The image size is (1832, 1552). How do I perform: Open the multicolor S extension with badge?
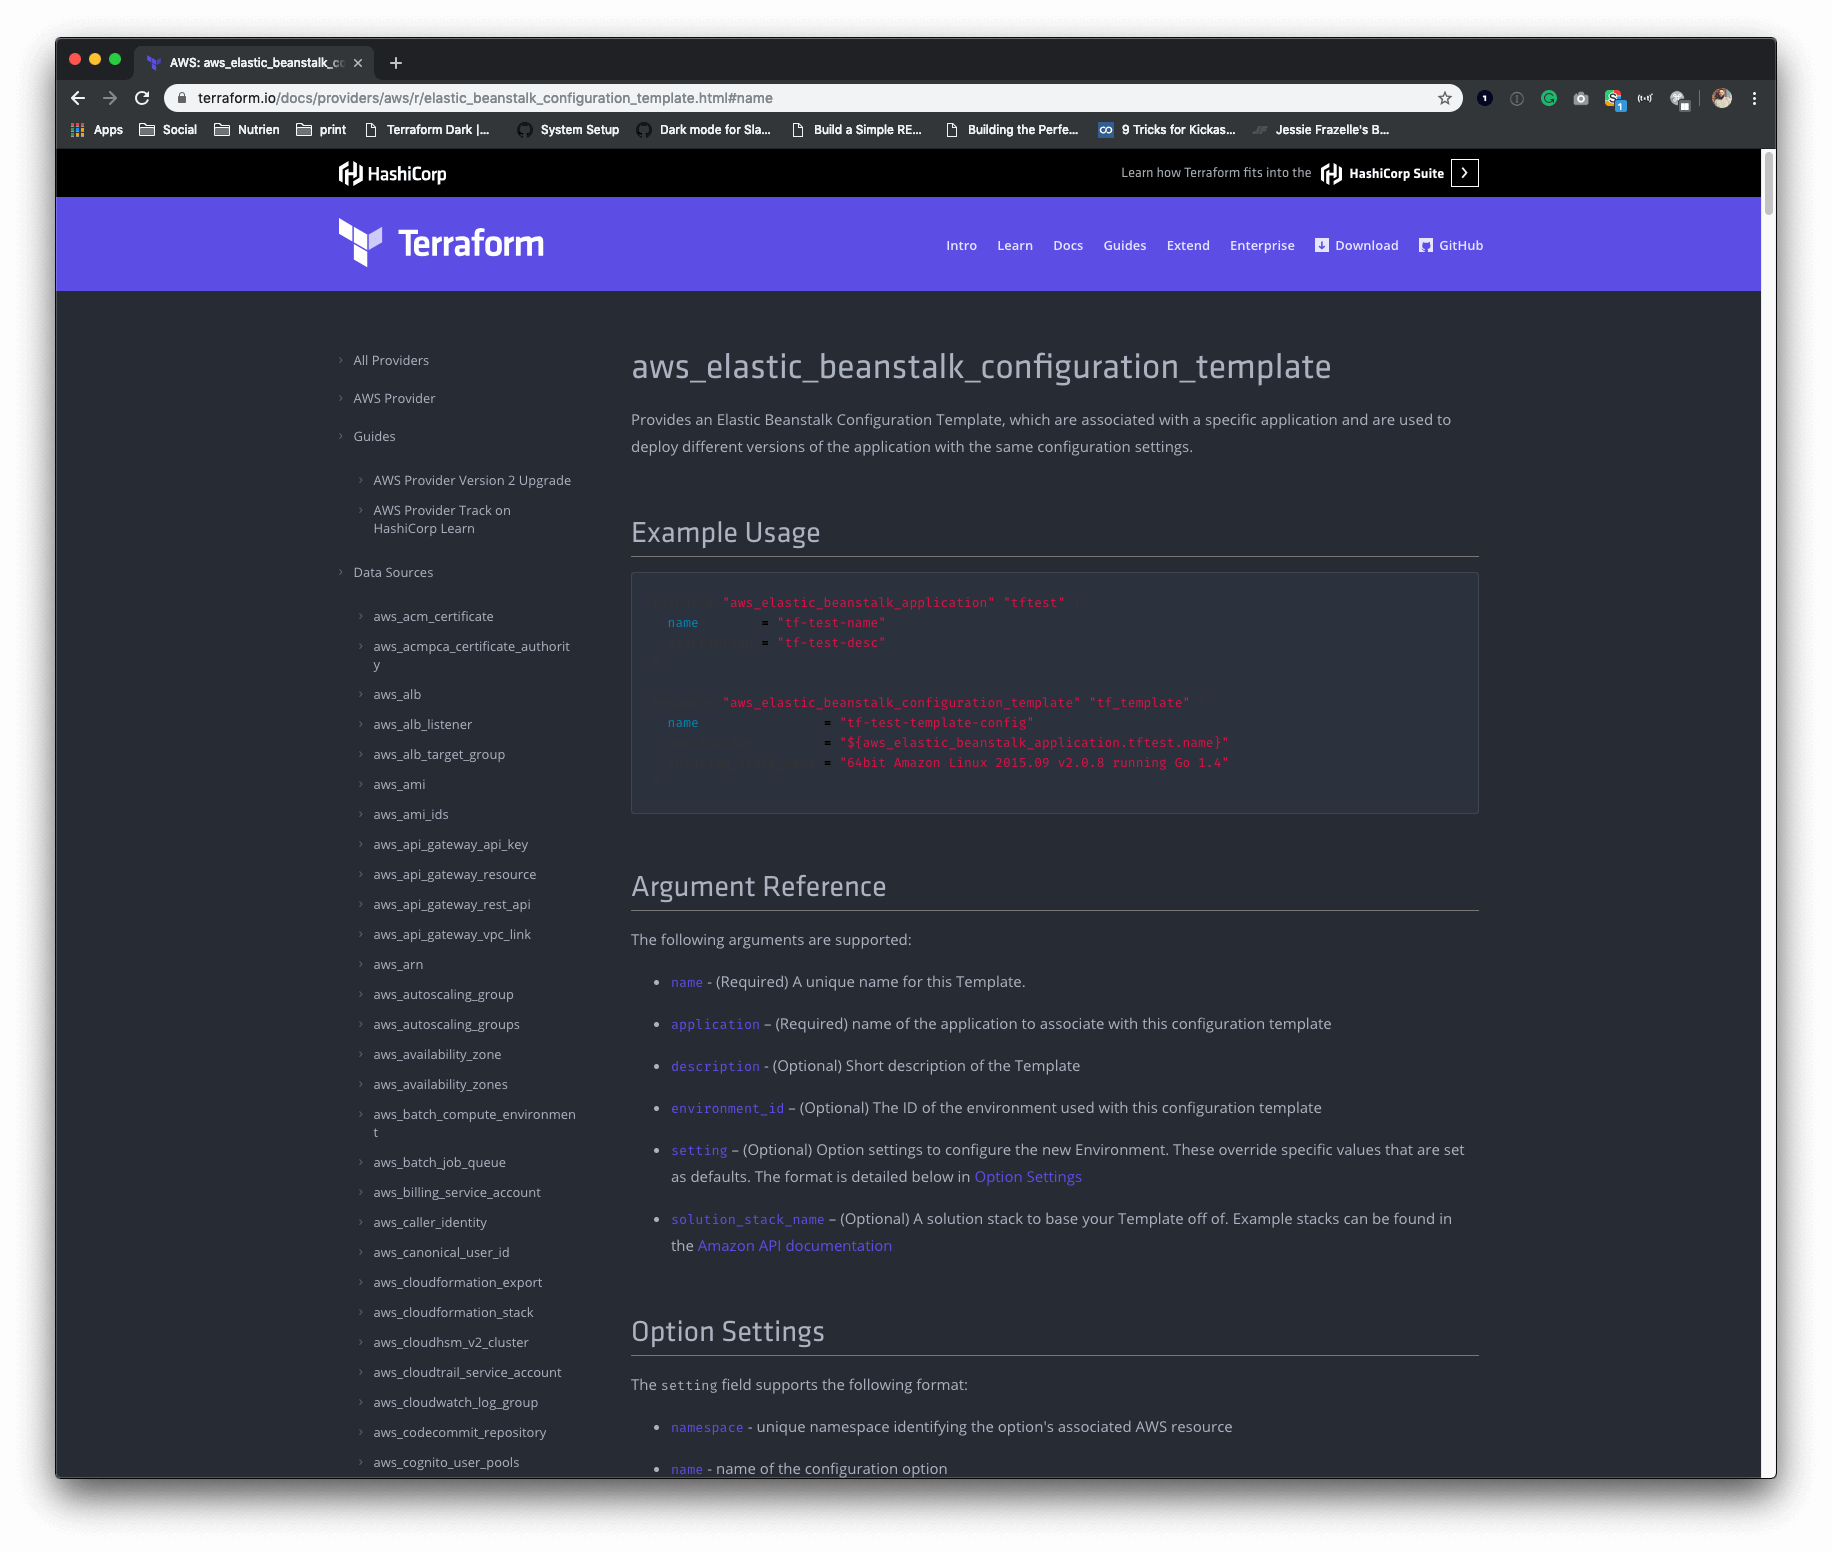1614,99
